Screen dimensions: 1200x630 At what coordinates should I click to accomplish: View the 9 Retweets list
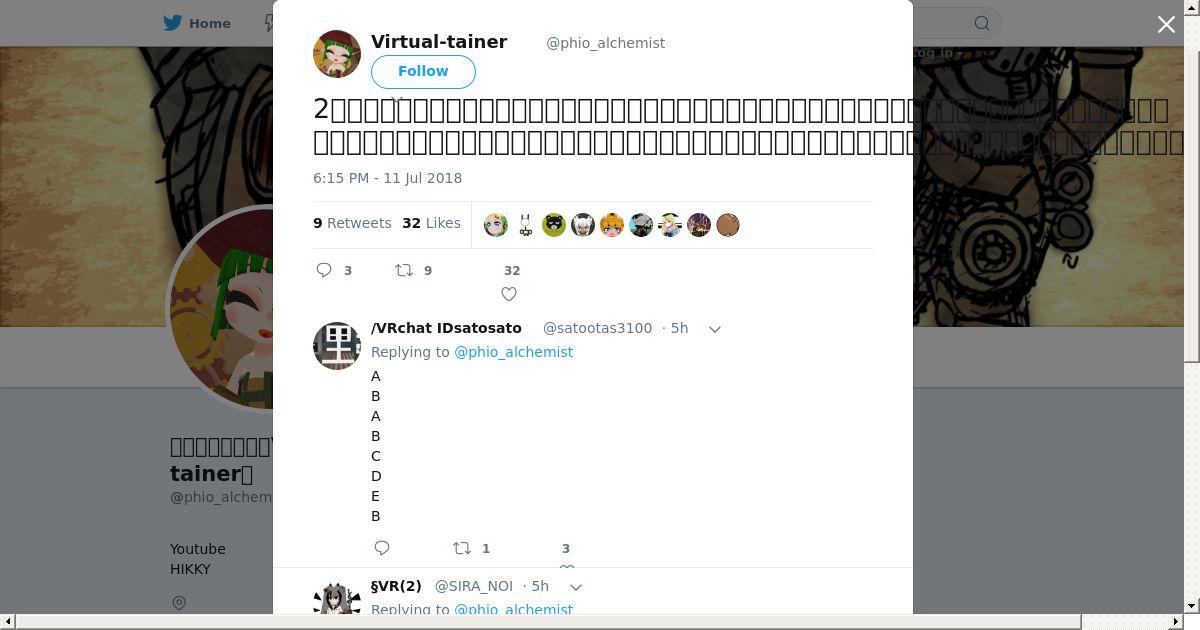point(352,223)
